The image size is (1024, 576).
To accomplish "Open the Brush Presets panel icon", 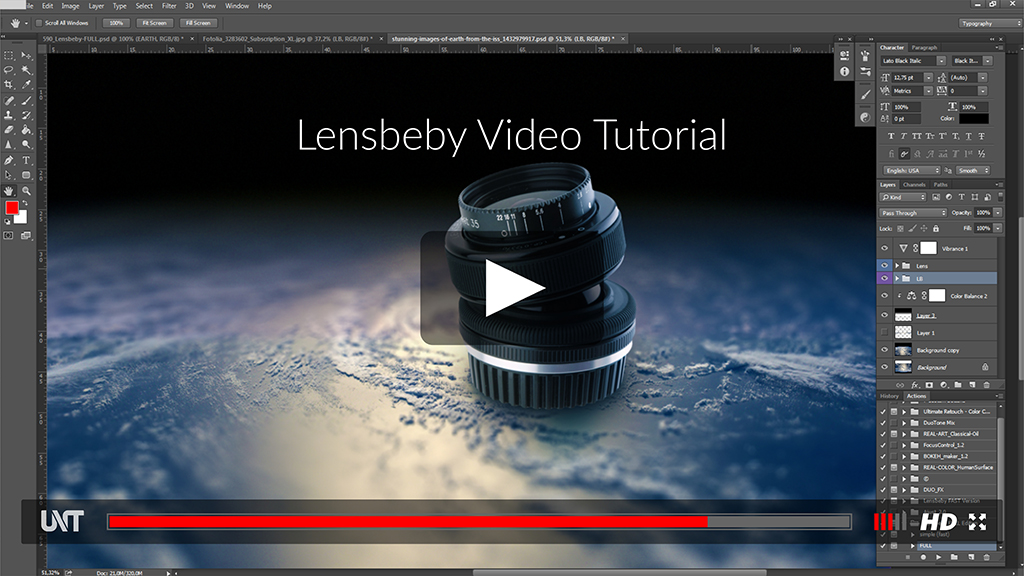I will click(x=865, y=72).
